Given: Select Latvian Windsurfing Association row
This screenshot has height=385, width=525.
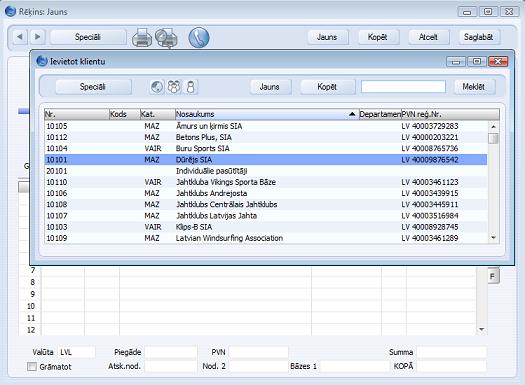Looking at the screenshot, I should 266,238.
